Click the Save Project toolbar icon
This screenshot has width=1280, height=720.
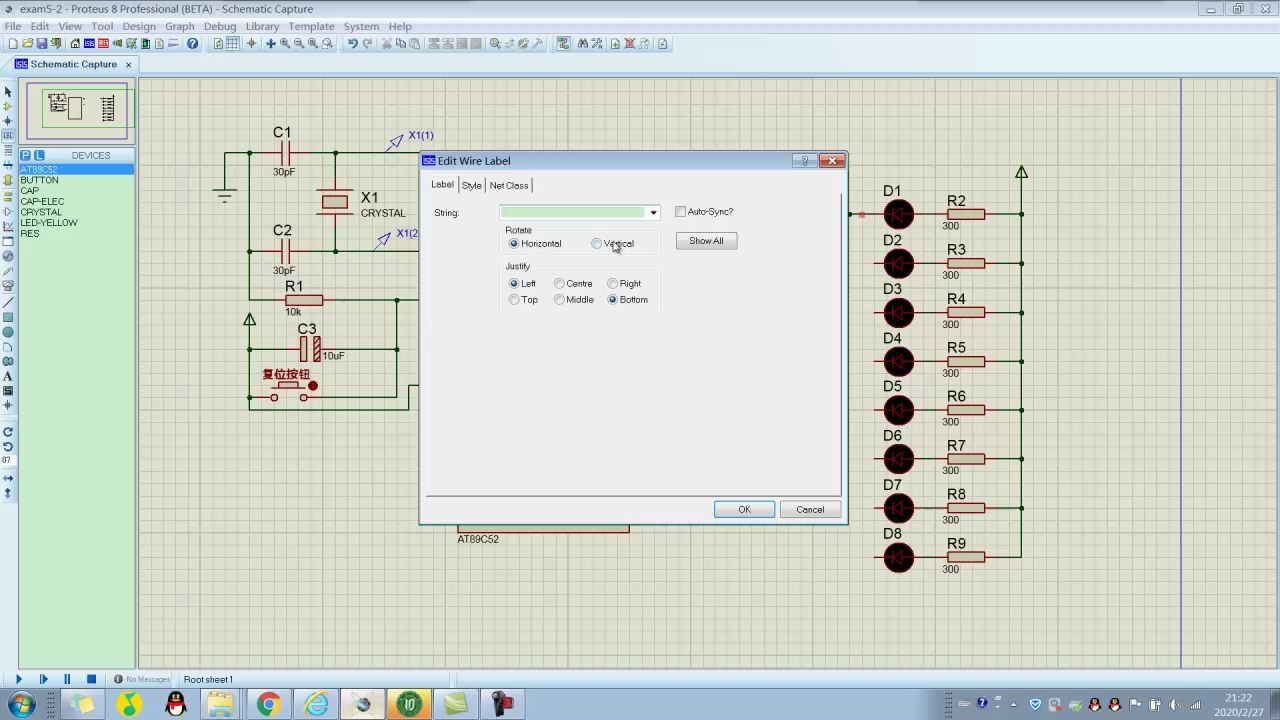pos(42,44)
